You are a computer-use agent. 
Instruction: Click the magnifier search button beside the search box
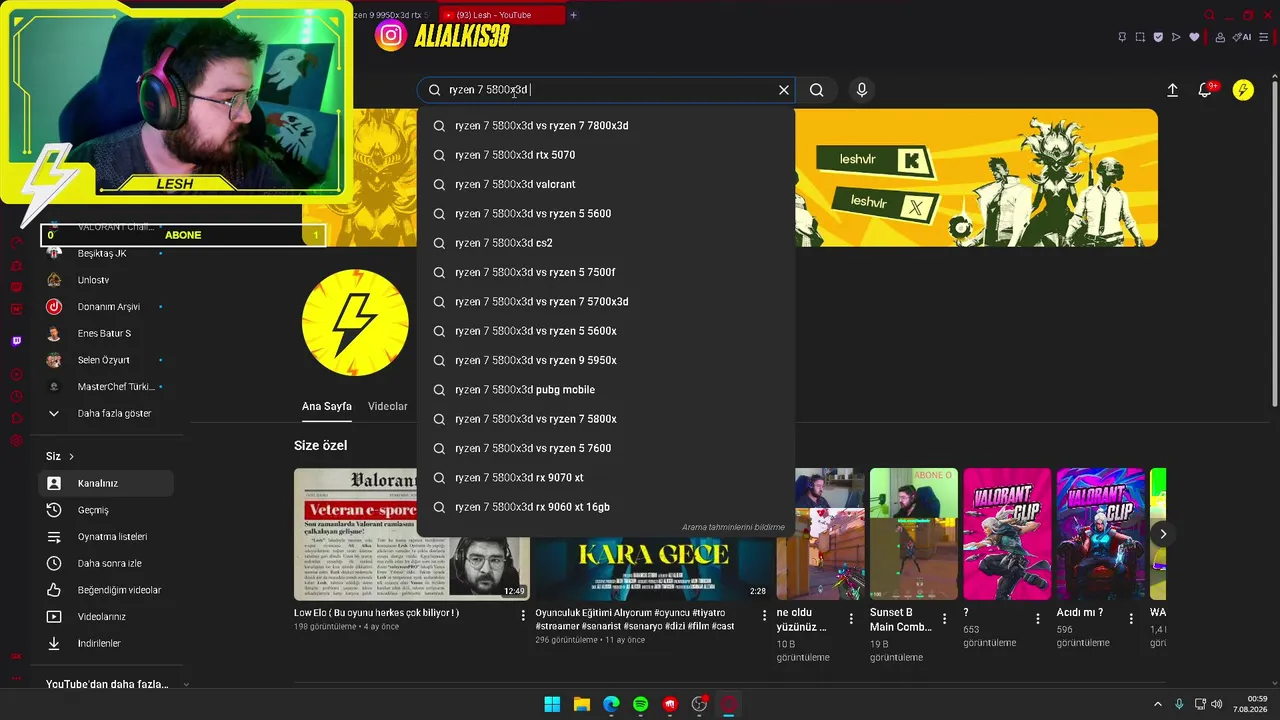tap(817, 90)
